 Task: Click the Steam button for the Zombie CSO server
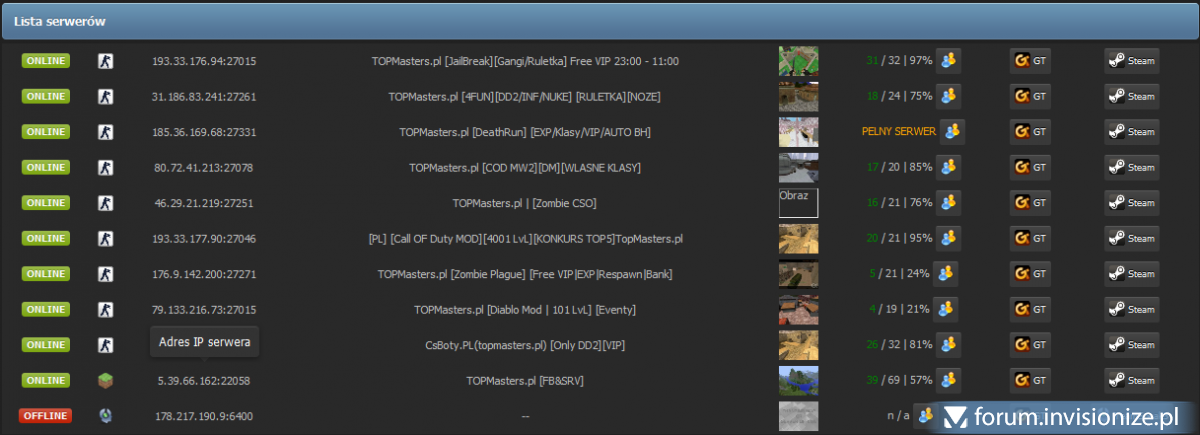click(x=1131, y=203)
